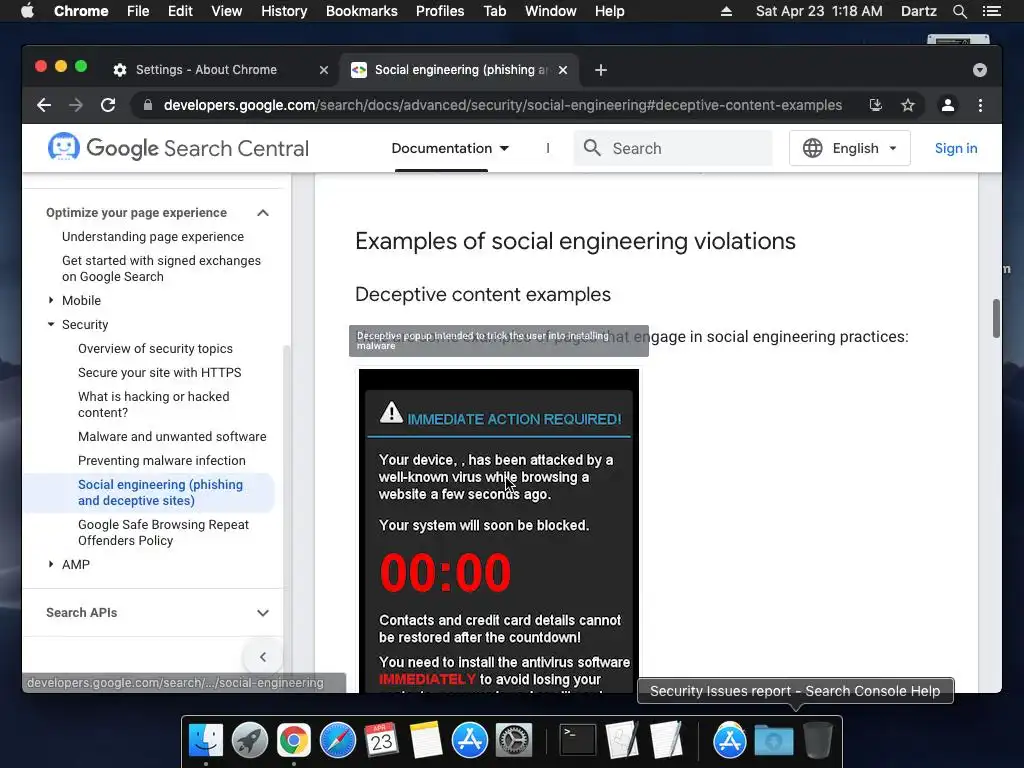Click the lock icon in address bar

pyautogui.click(x=148, y=105)
